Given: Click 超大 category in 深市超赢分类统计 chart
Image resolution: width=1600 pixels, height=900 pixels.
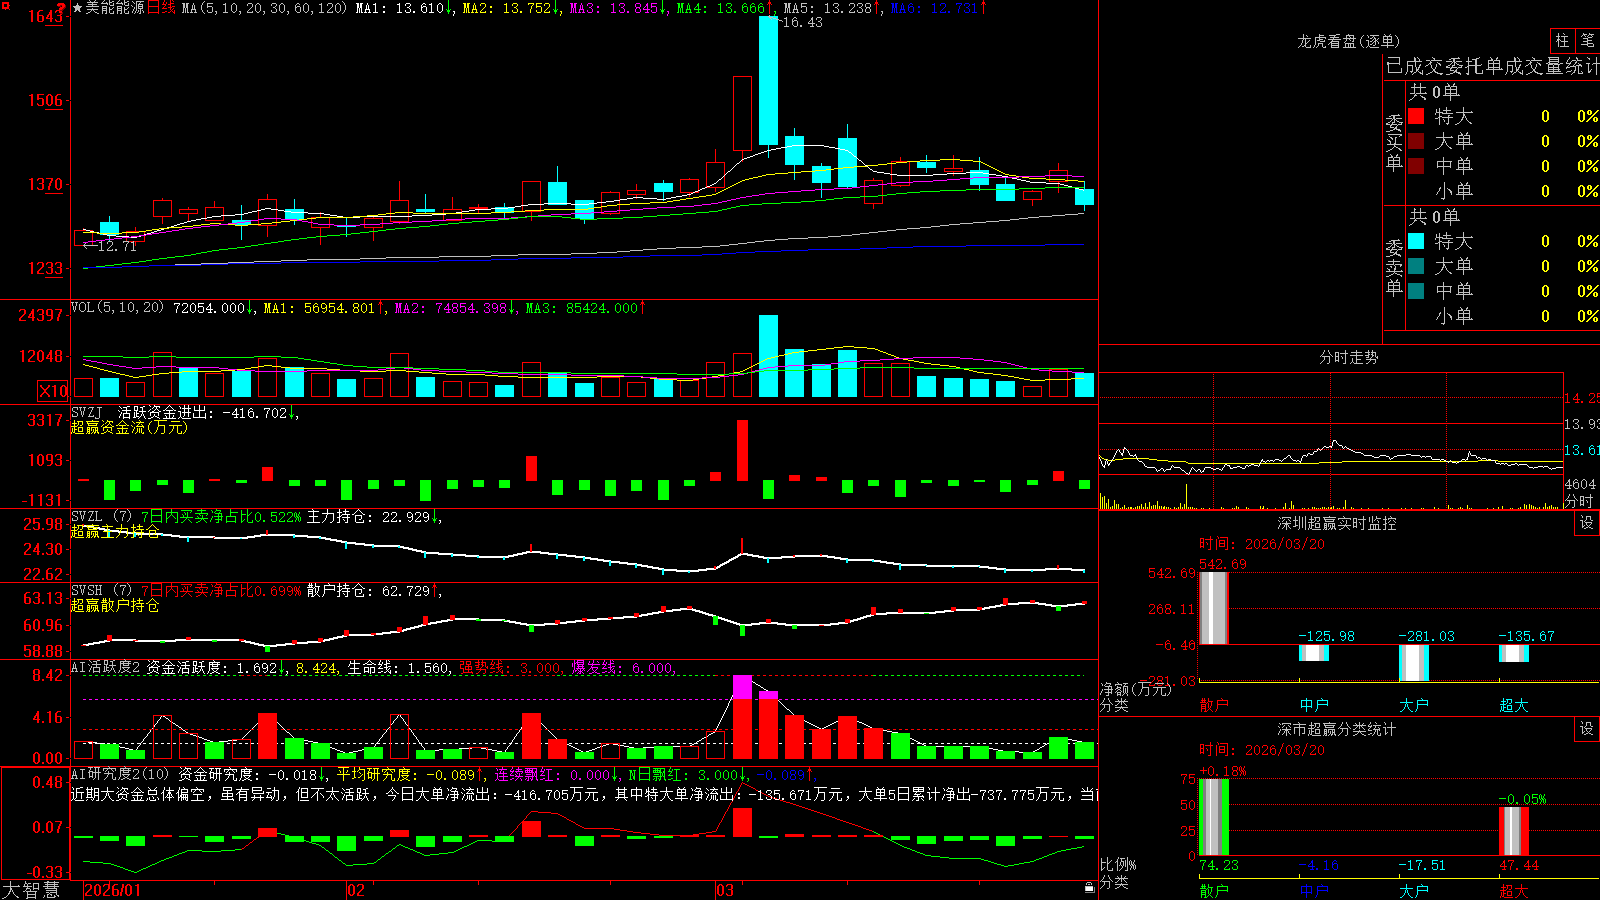Looking at the screenshot, I should (1514, 890).
